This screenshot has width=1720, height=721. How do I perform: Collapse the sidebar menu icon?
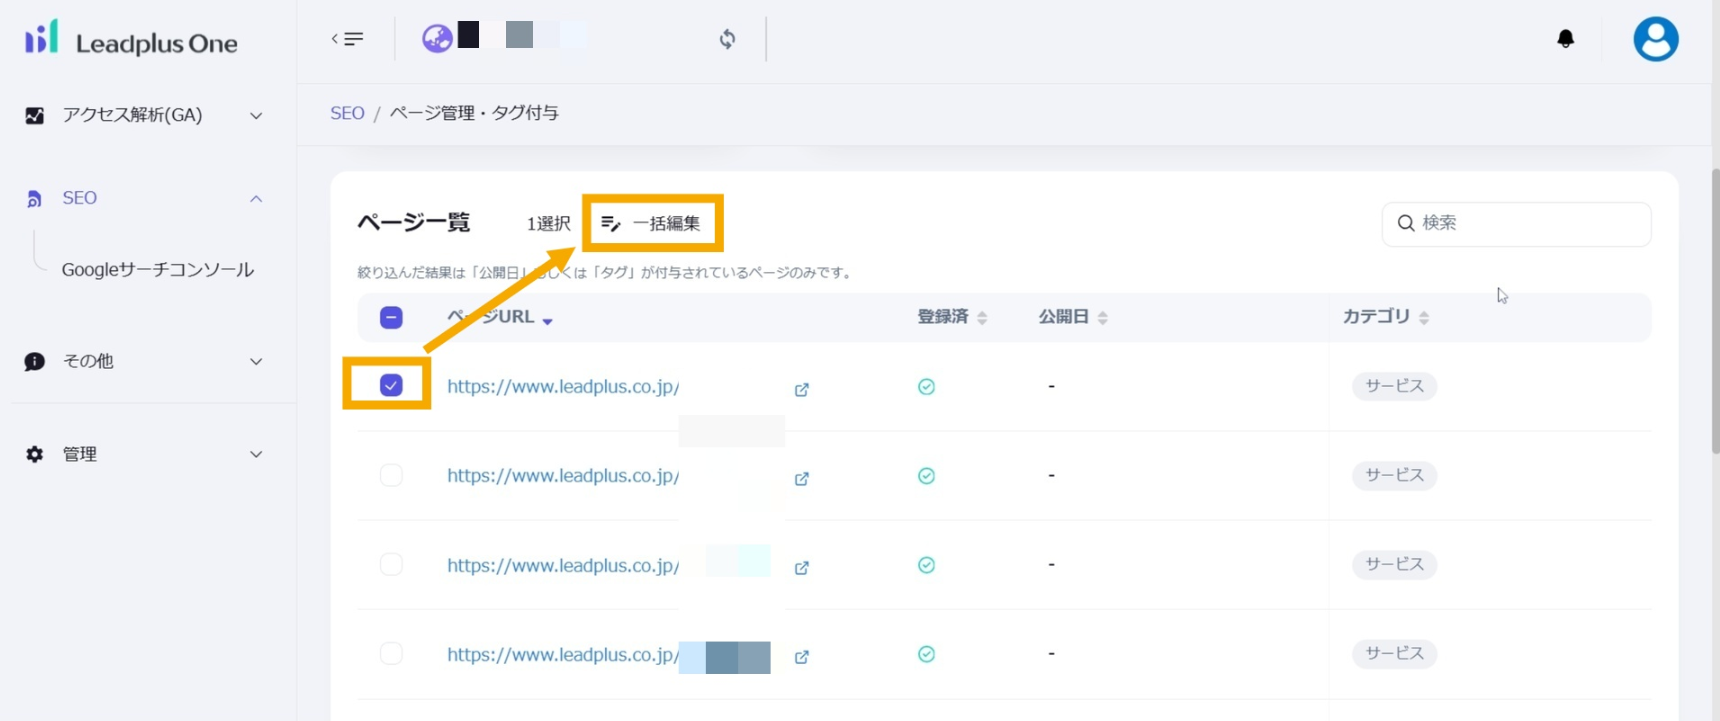pyautogui.click(x=347, y=39)
